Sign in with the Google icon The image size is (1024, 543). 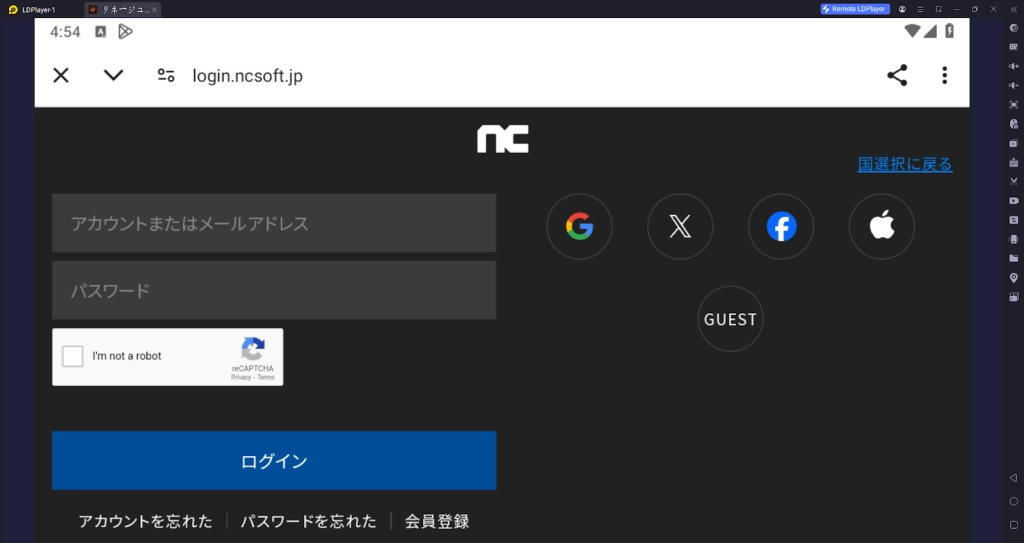pyautogui.click(x=579, y=227)
